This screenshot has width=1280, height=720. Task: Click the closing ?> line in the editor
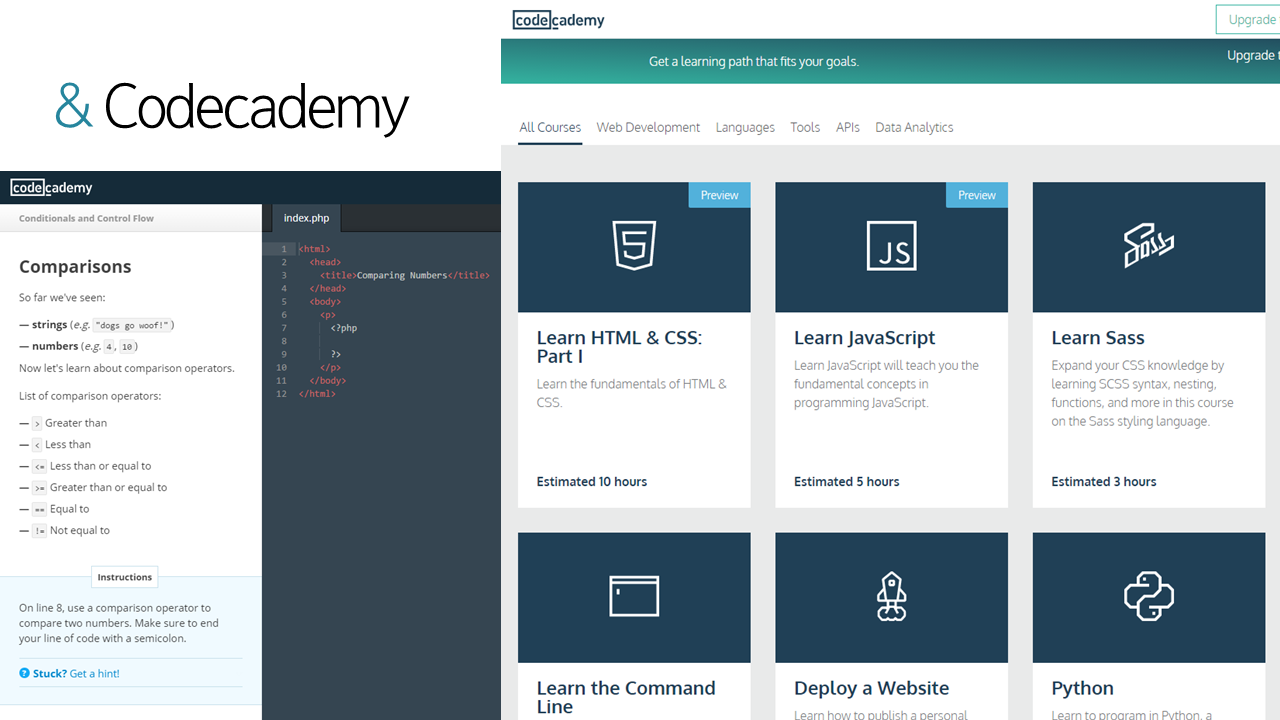click(336, 354)
